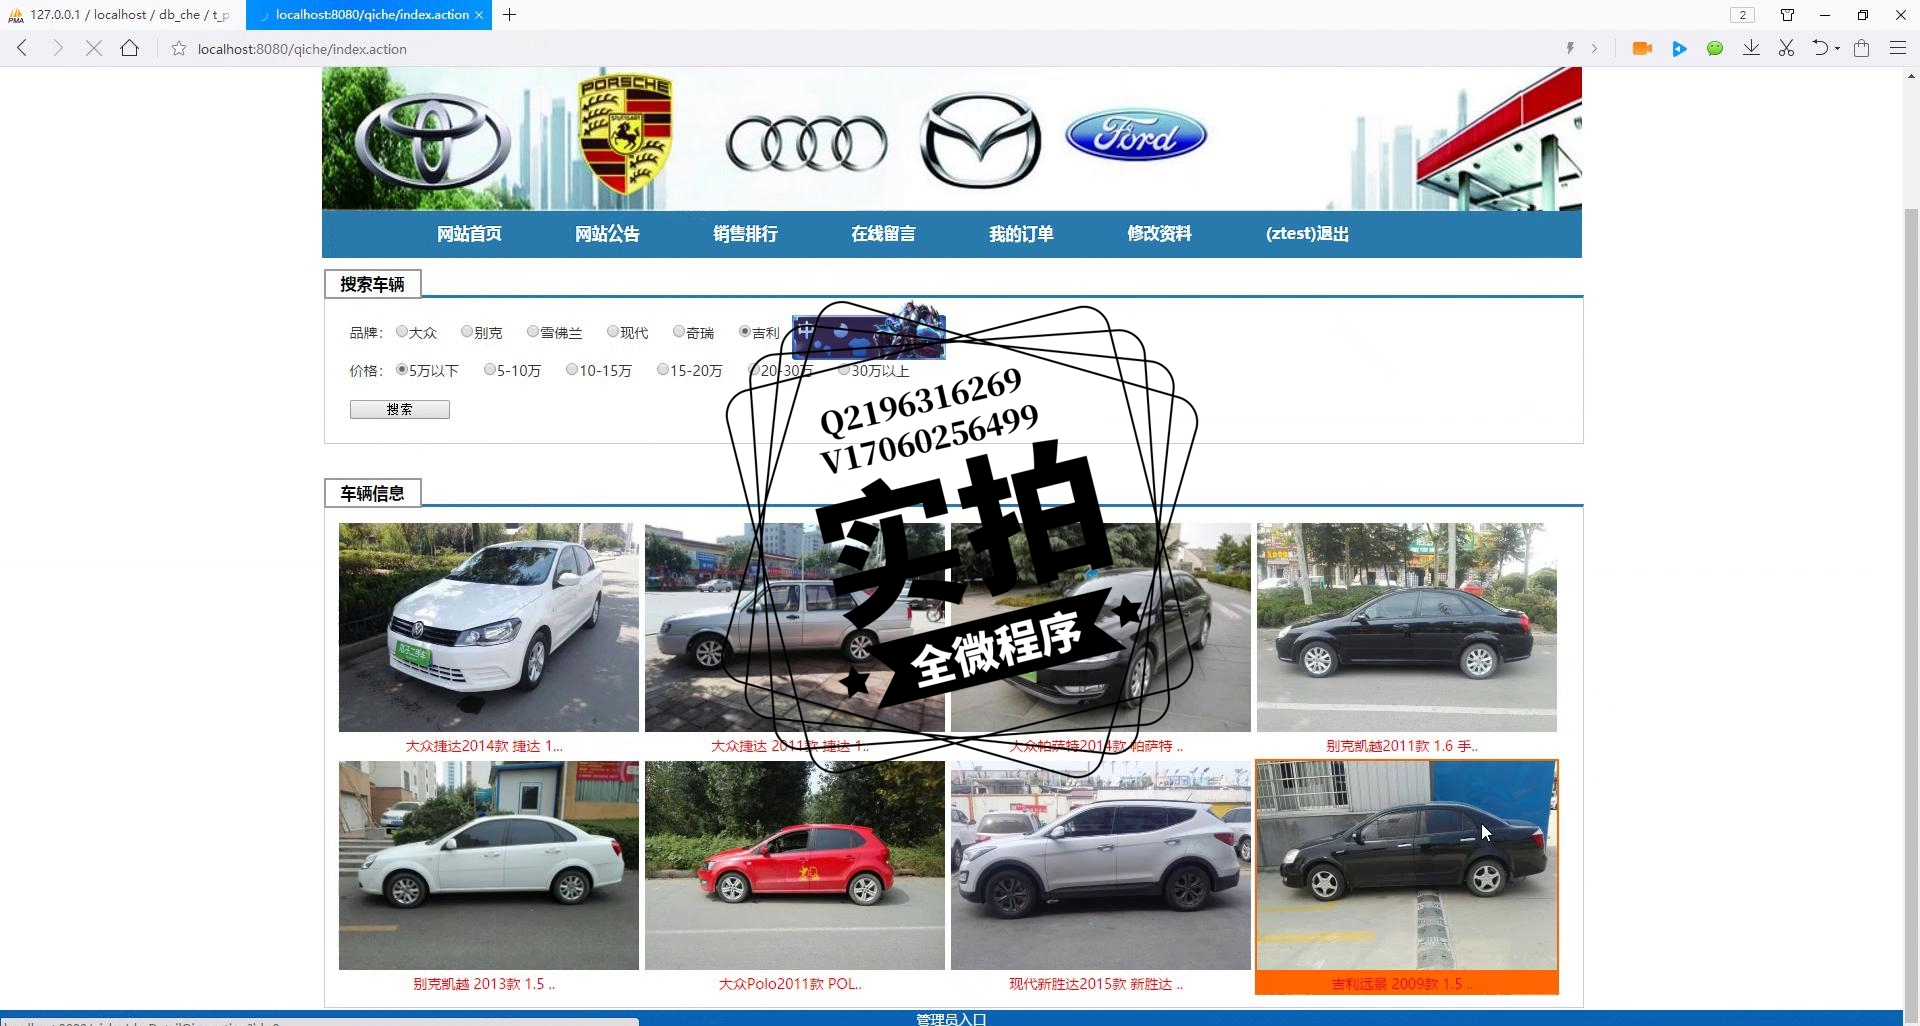
Task: Click the 管理员入口 admin entry link
Action: click(x=951, y=1019)
